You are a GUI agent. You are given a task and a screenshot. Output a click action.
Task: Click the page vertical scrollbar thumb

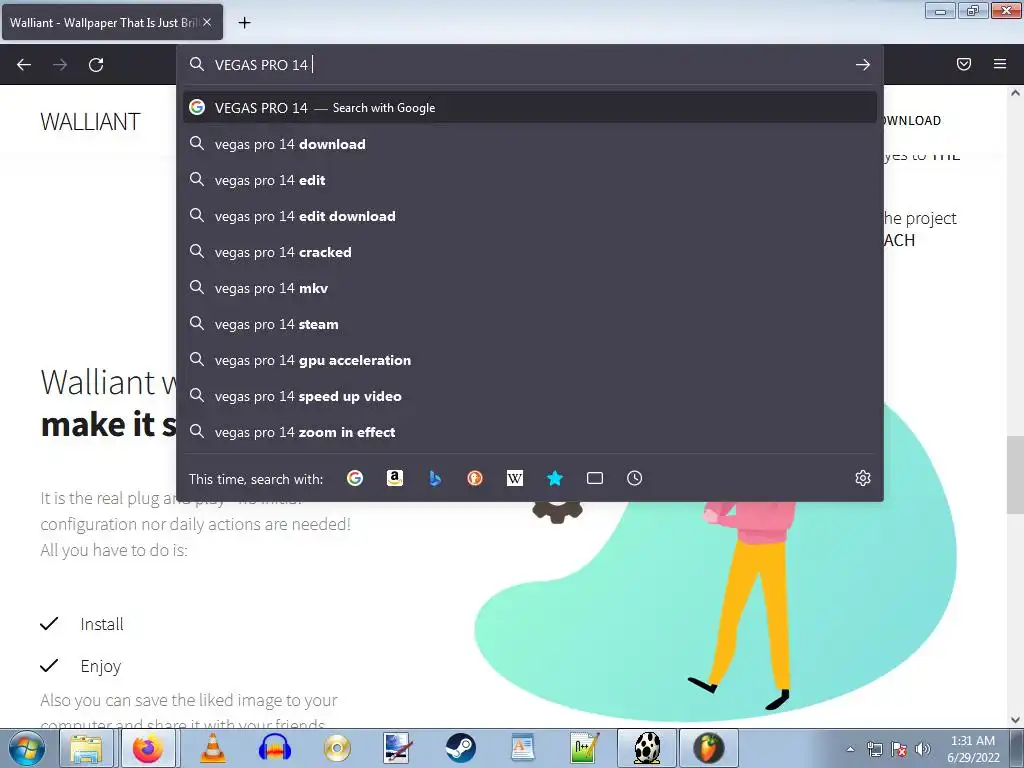click(1015, 475)
